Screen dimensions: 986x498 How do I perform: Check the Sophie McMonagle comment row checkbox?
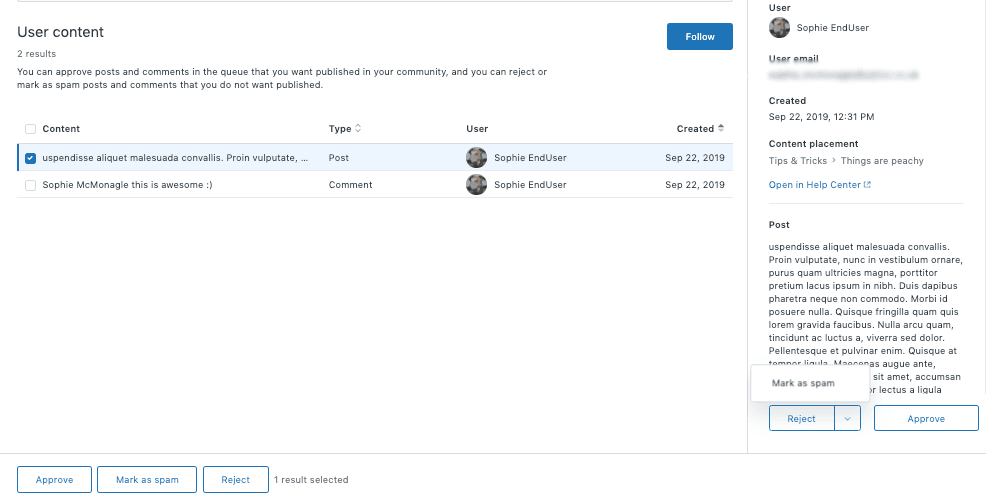(x=30, y=185)
